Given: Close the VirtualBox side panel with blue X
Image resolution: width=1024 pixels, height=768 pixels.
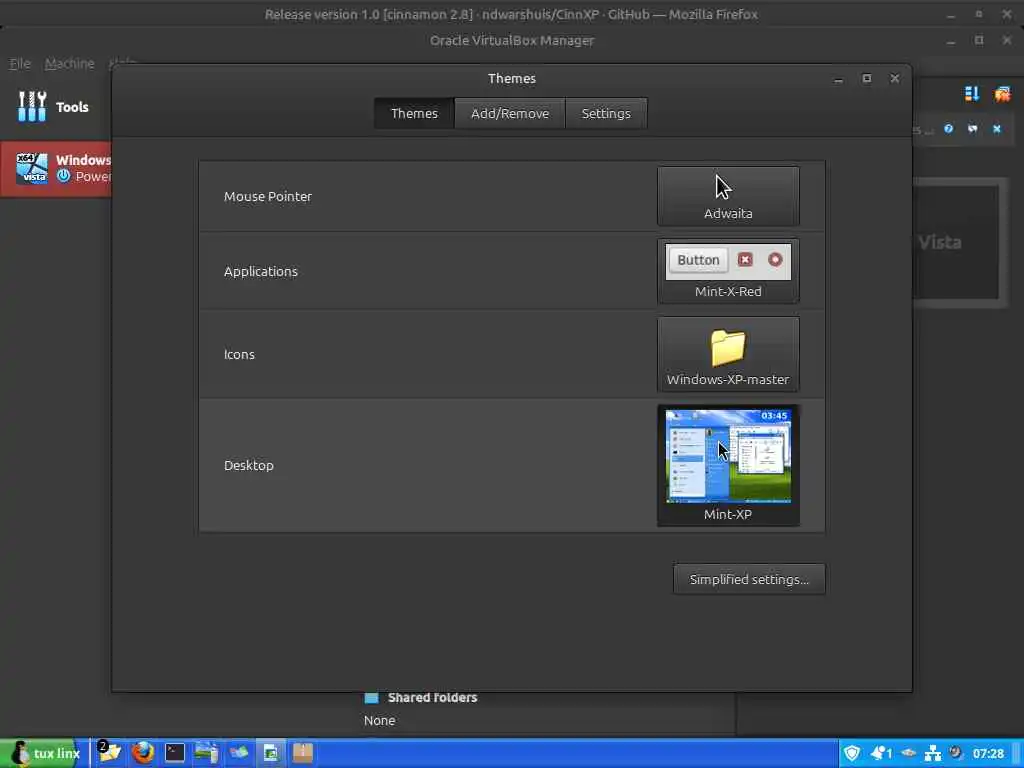Looking at the screenshot, I should (997, 129).
